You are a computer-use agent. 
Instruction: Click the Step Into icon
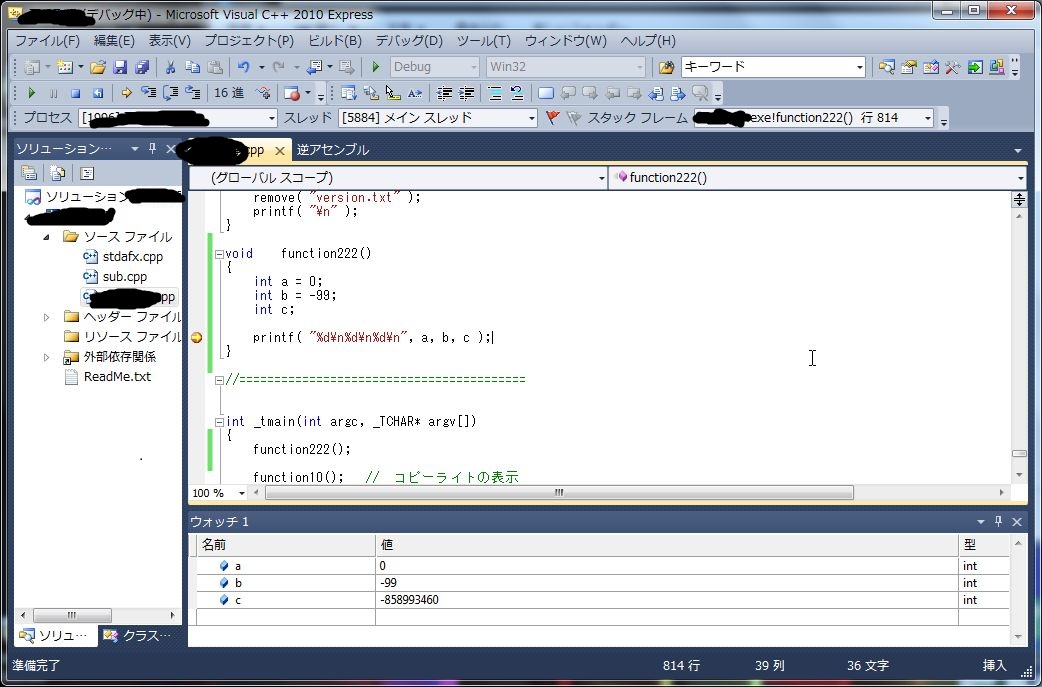pyautogui.click(x=148, y=93)
